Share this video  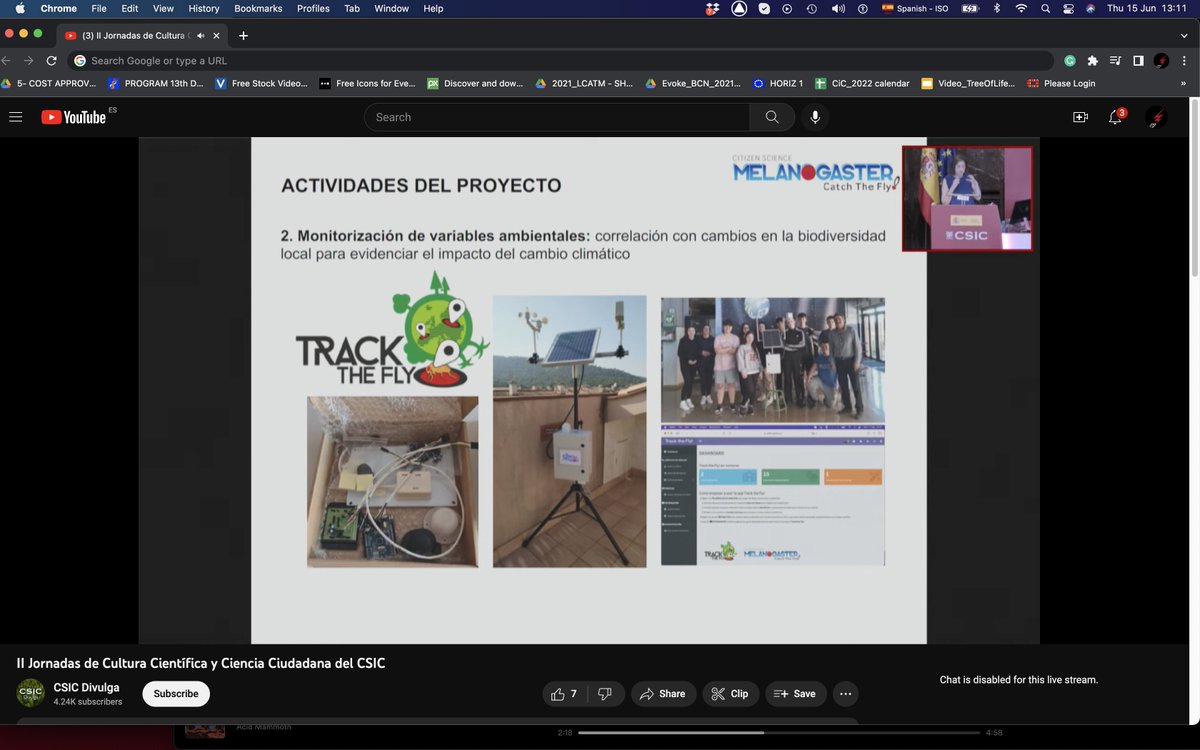point(662,694)
